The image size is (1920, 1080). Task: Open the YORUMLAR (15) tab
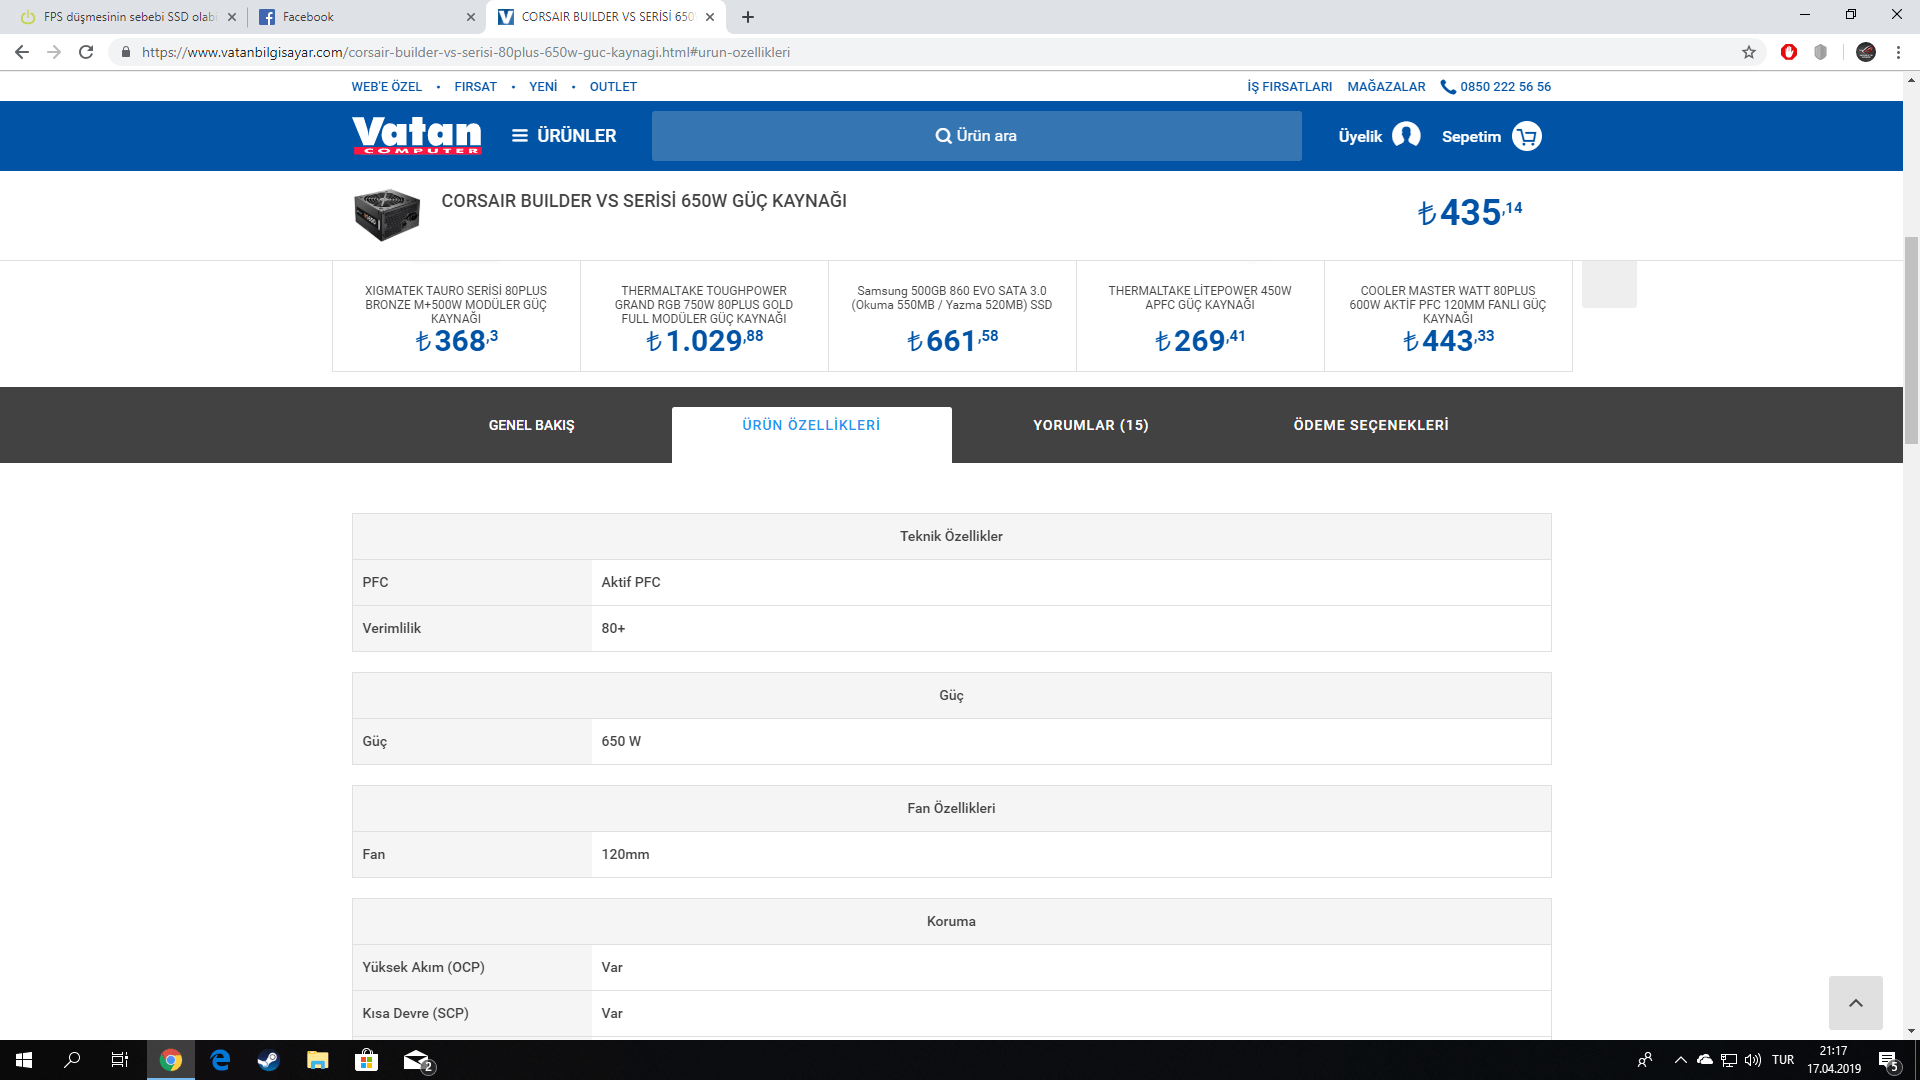coord(1090,426)
